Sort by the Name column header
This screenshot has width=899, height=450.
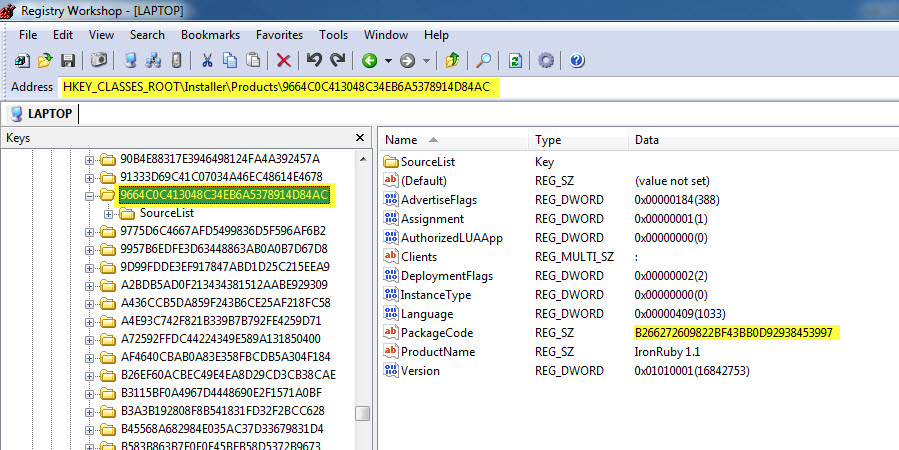tap(453, 140)
